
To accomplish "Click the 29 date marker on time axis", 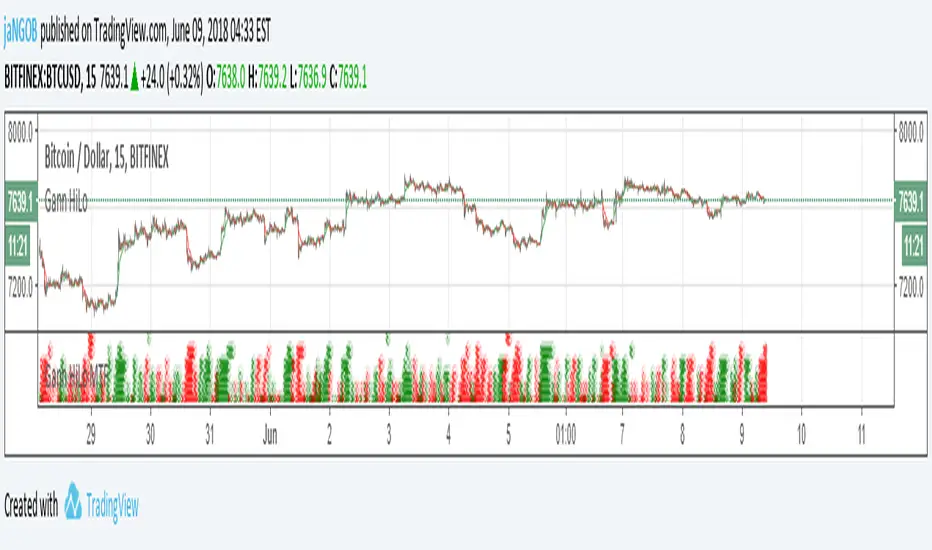I will 91,435.
